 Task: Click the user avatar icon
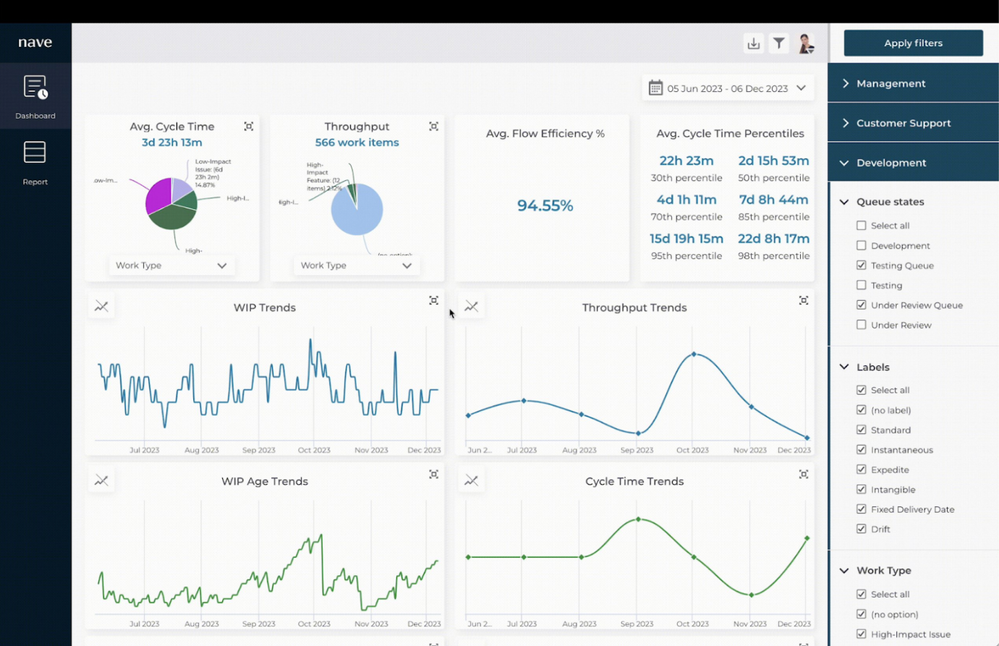click(x=806, y=43)
